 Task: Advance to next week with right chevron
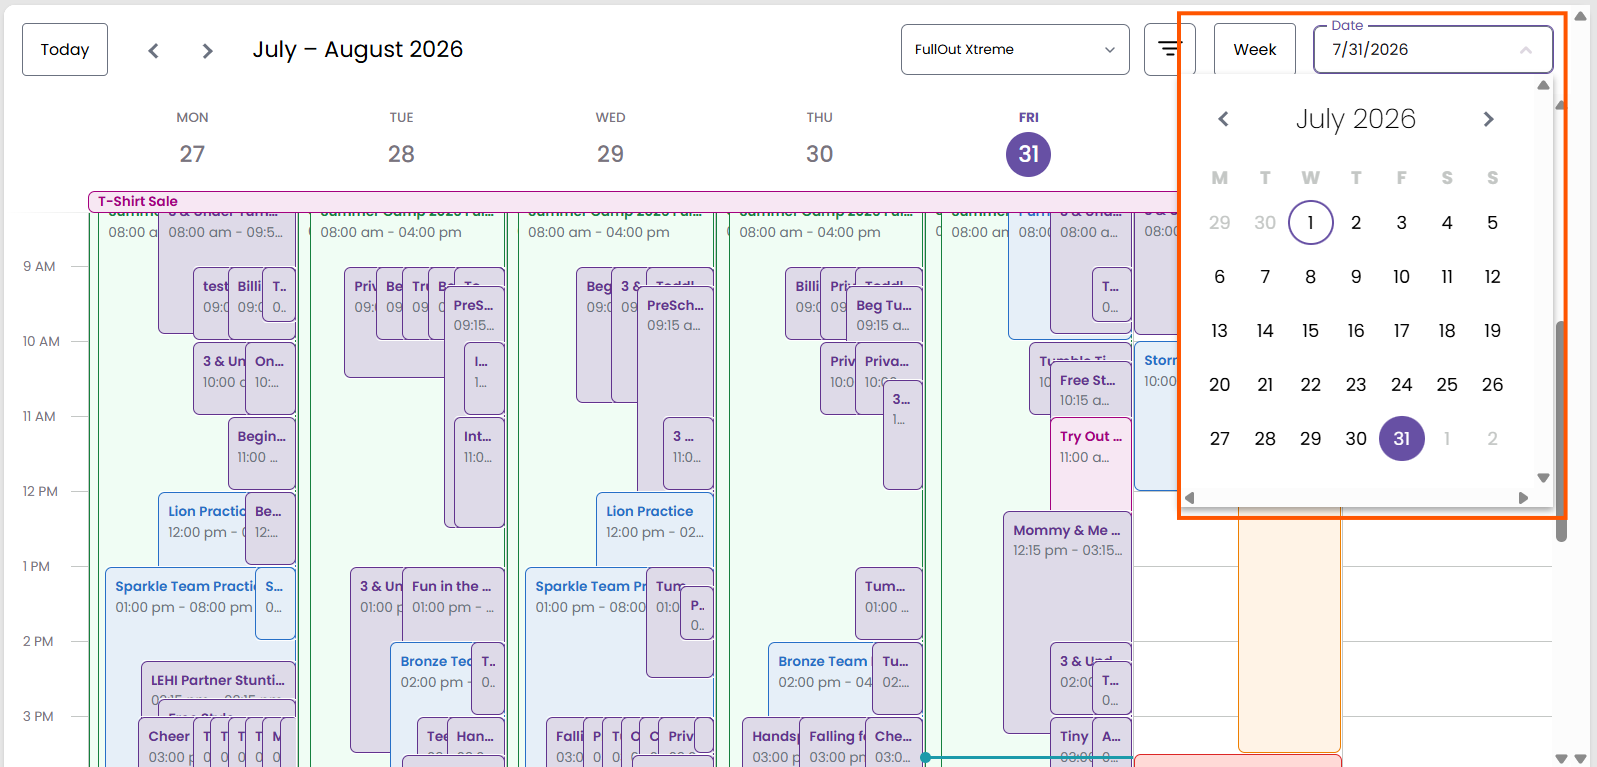pyautogui.click(x=207, y=50)
